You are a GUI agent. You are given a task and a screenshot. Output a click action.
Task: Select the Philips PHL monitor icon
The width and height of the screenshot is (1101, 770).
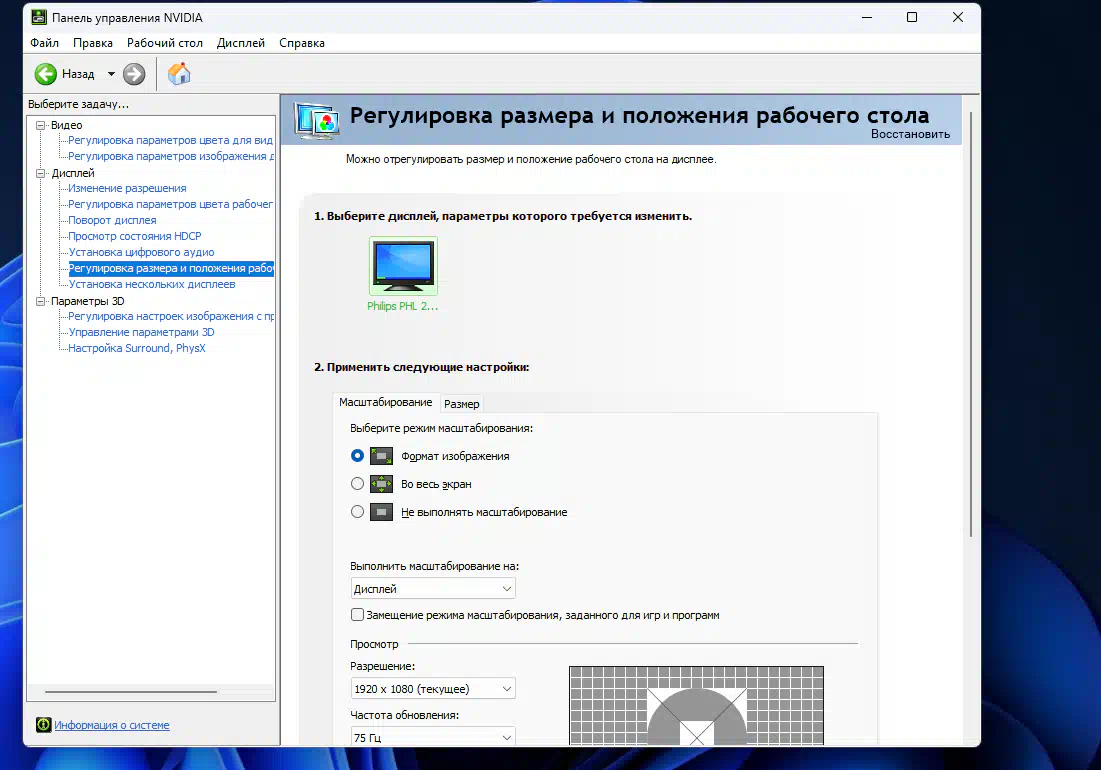tap(403, 266)
